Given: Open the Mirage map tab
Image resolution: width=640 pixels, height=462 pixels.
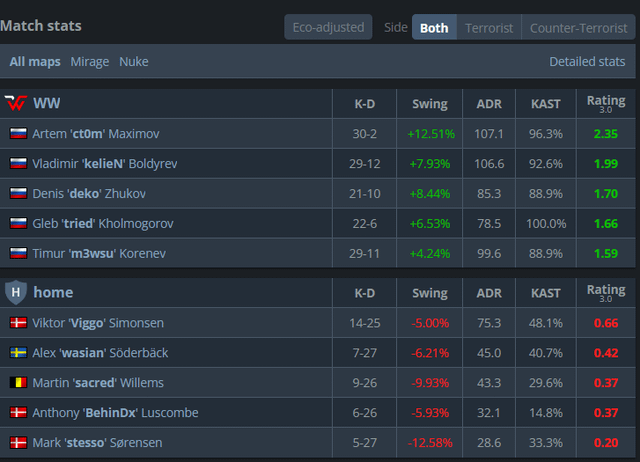Looking at the screenshot, I should 90,62.
